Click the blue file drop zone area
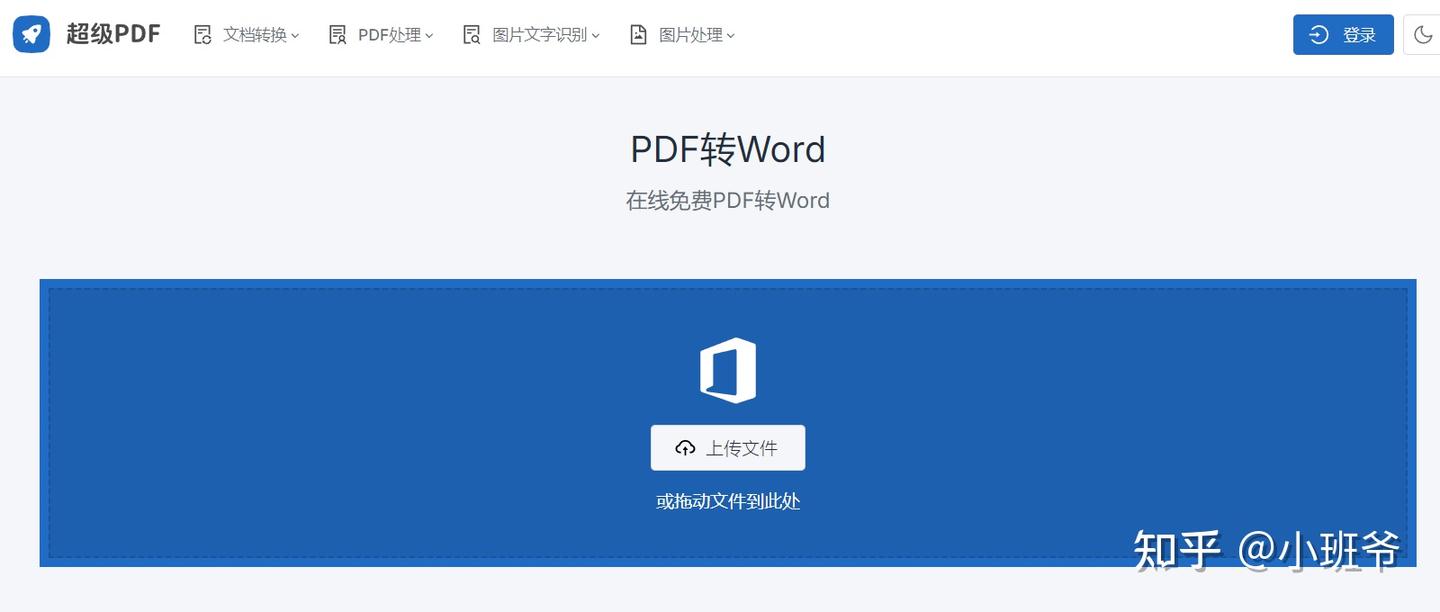Screen dimensions: 1440x612 click(x=728, y=423)
